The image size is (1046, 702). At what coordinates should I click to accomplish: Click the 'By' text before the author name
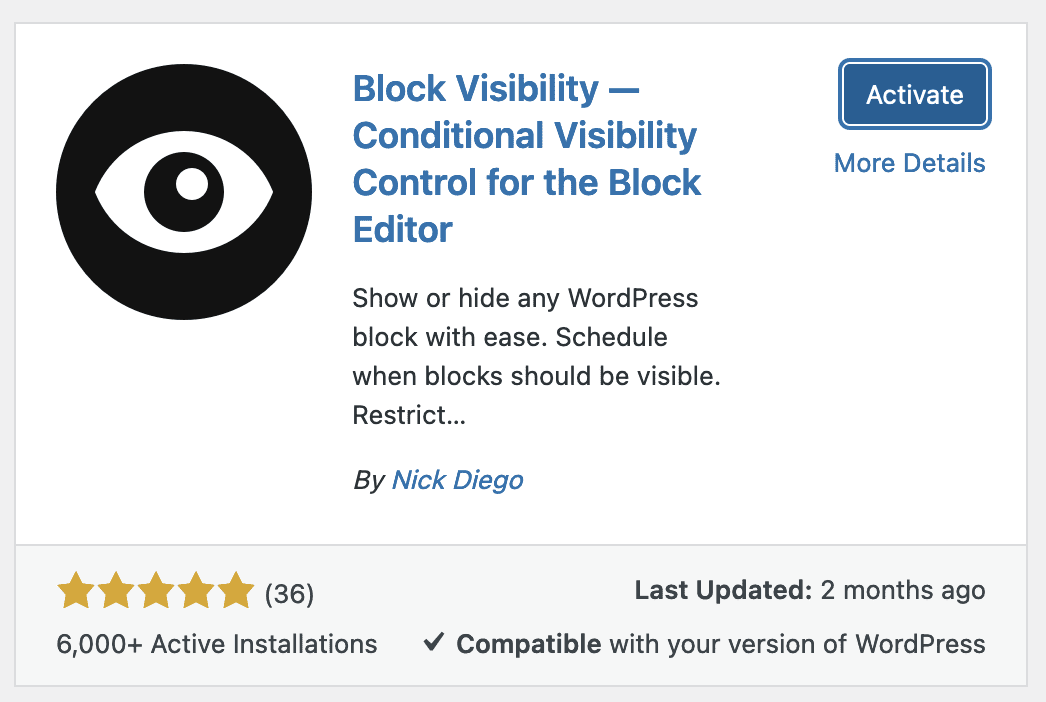point(368,480)
